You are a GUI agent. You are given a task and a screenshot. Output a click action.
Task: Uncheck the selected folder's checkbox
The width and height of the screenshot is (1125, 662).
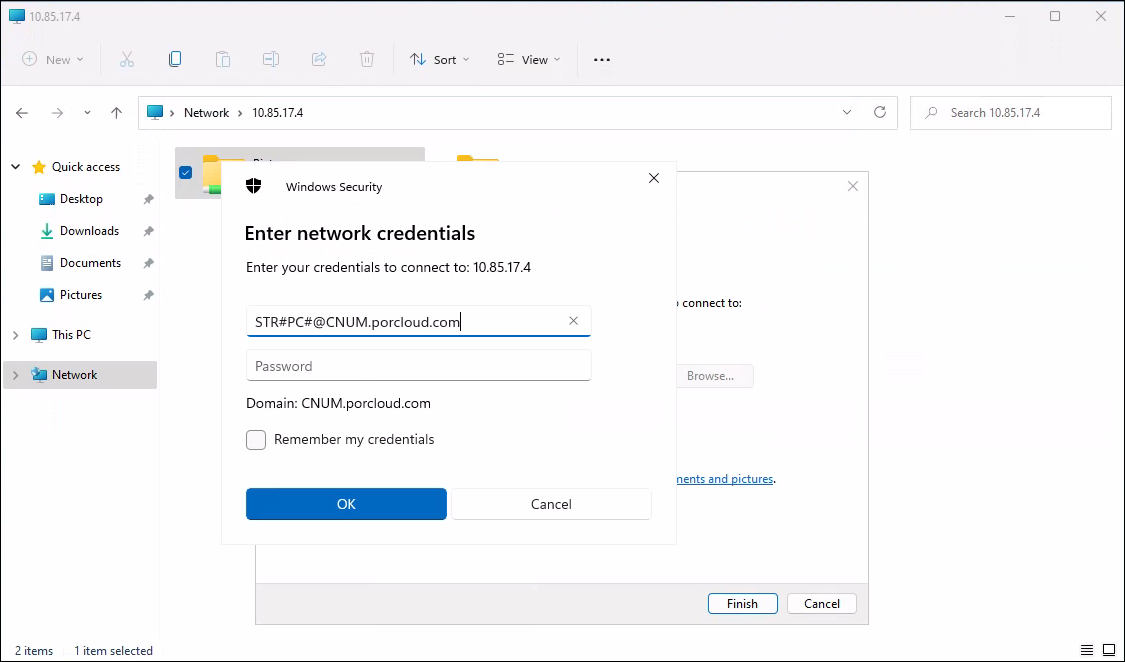185,172
